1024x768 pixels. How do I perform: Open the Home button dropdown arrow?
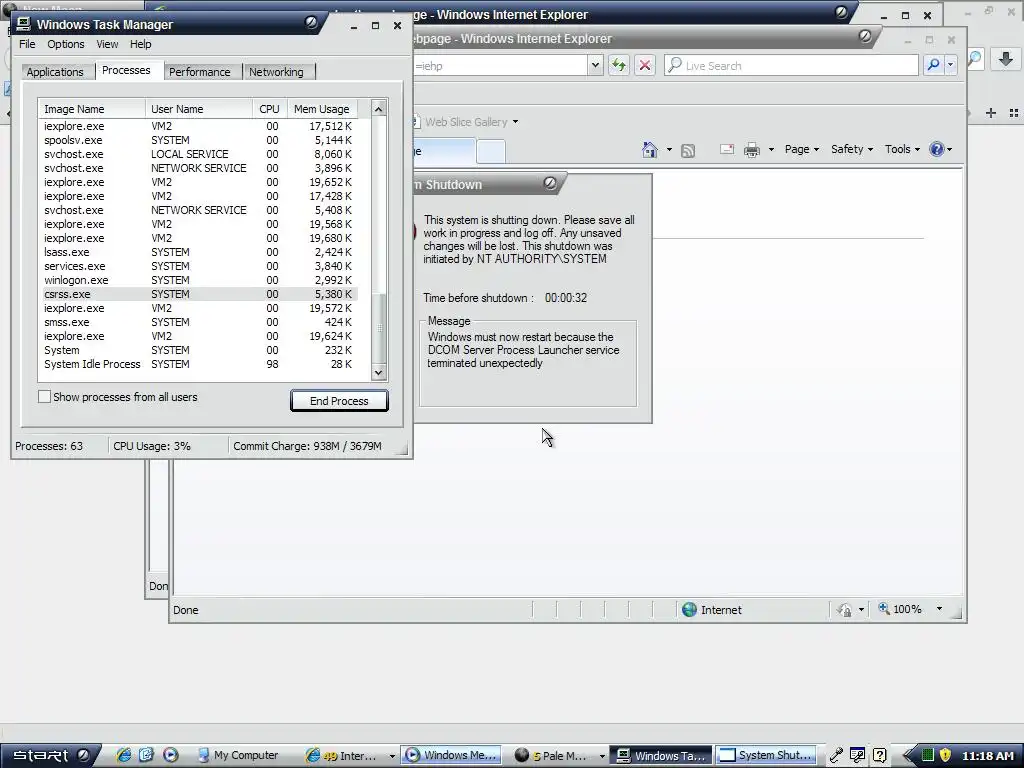[669, 150]
